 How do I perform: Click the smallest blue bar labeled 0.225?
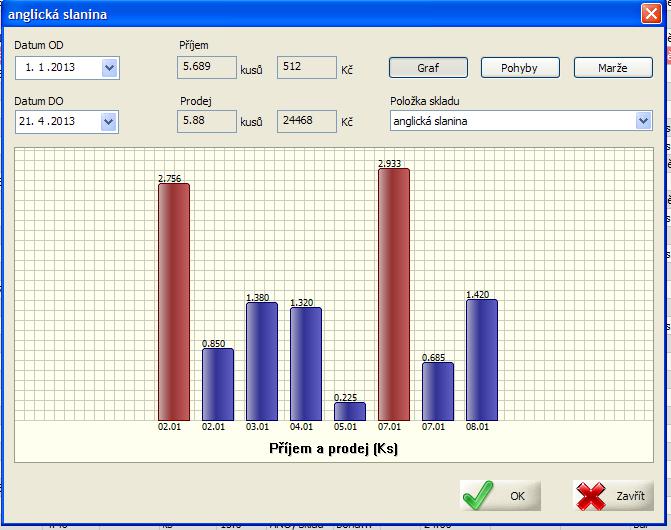pos(349,411)
